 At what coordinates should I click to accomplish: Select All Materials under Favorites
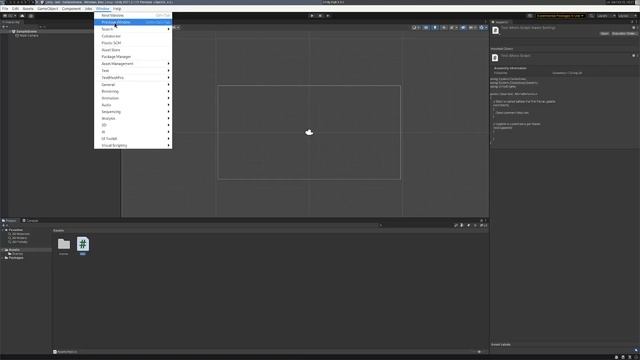[x=21, y=234]
